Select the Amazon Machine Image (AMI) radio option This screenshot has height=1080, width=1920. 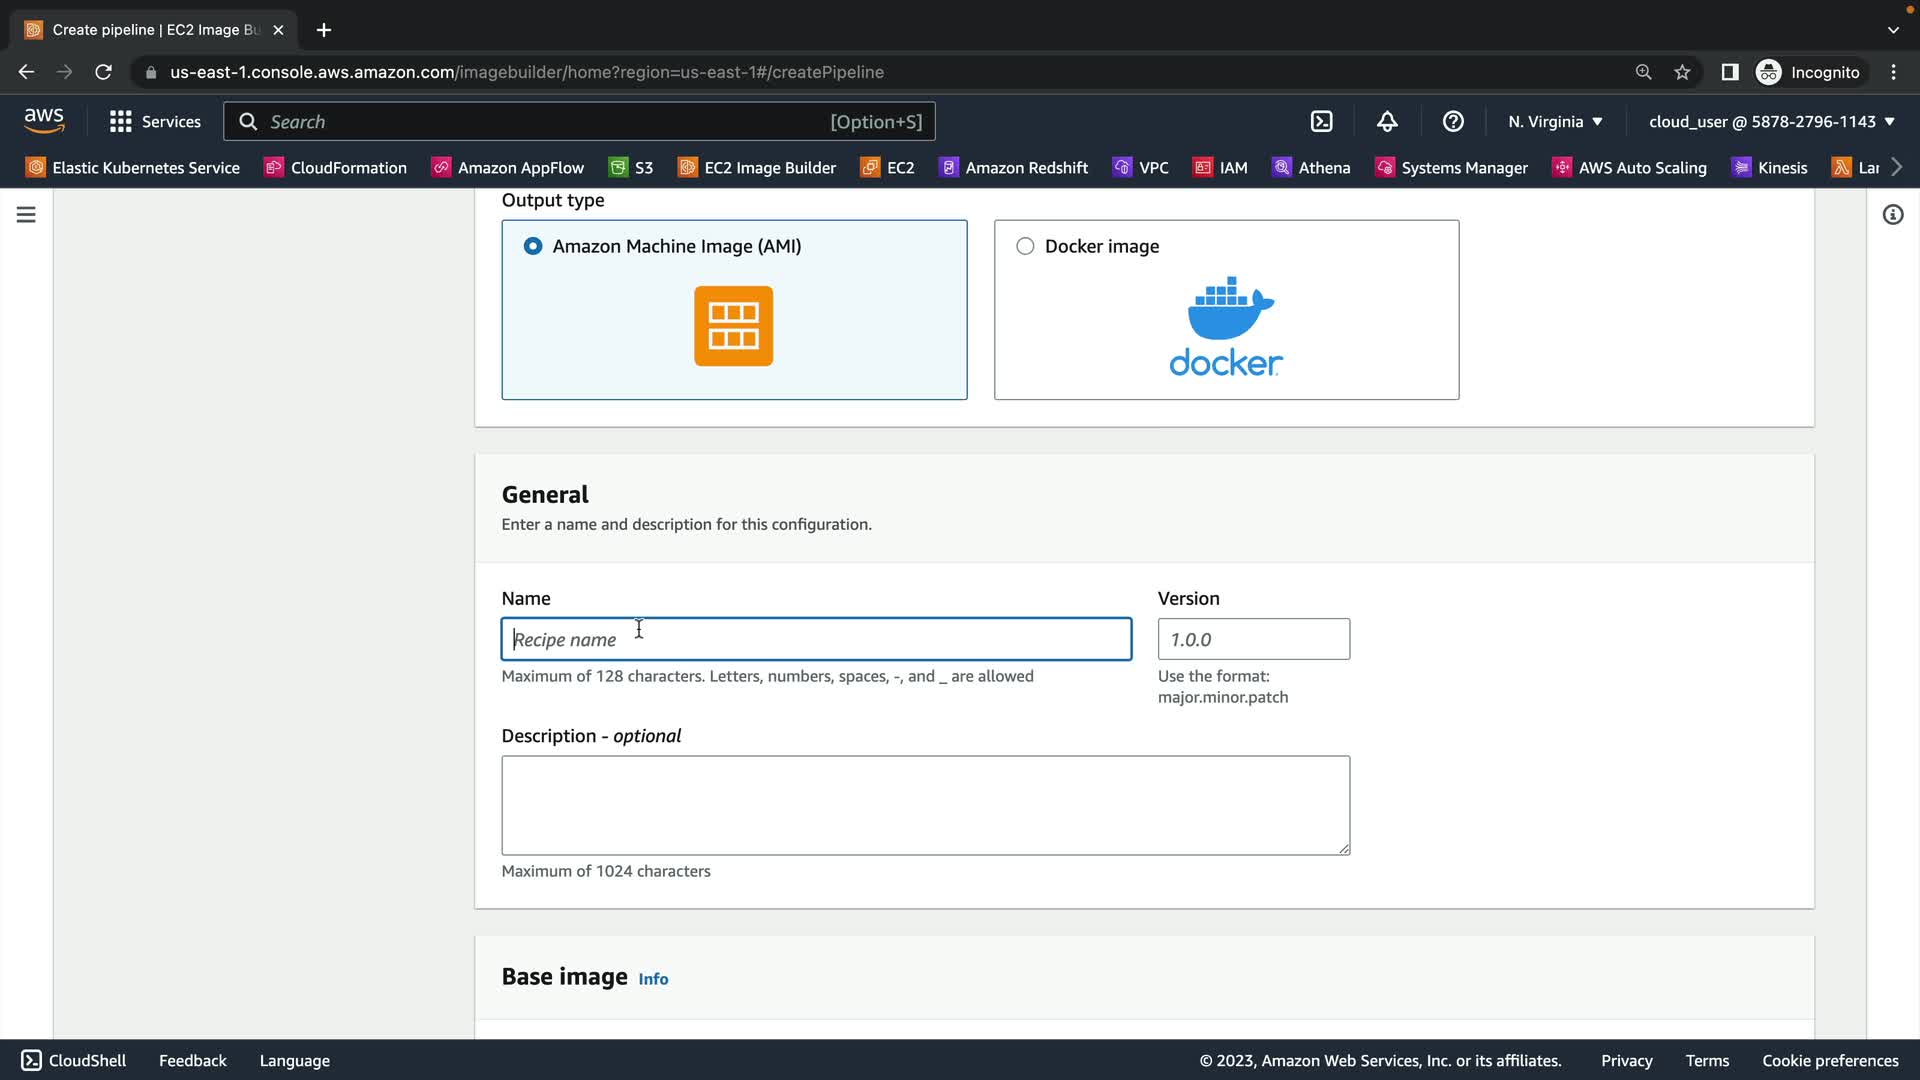tap(533, 246)
